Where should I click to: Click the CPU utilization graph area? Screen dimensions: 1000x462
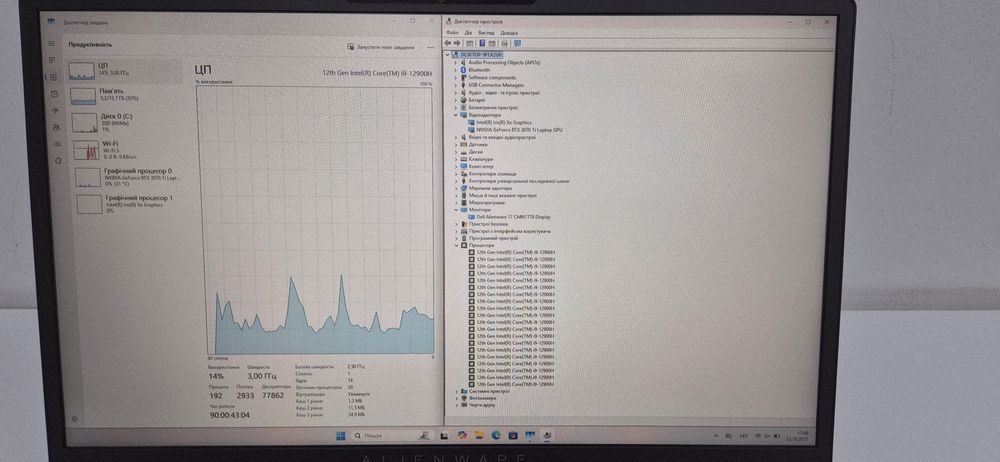coord(314,220)
